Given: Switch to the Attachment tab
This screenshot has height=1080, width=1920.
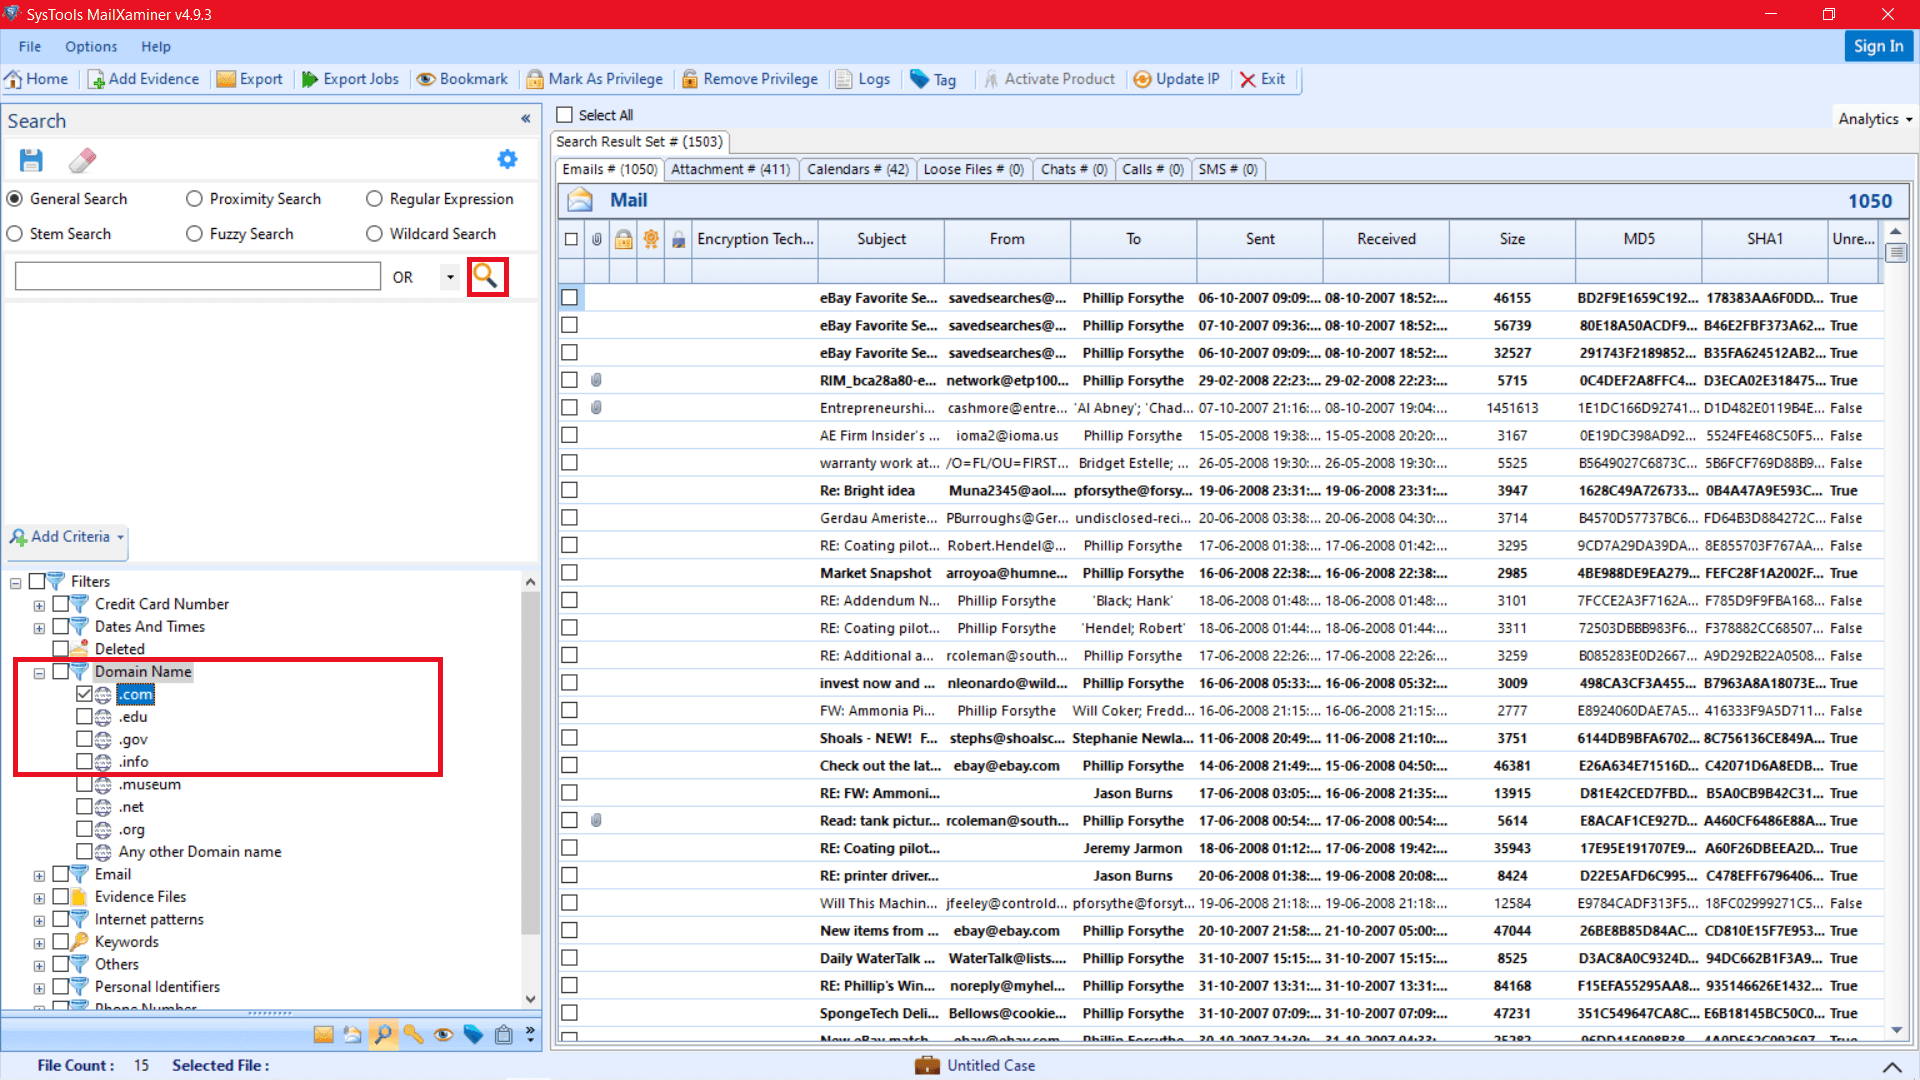Looking at the screenshot, I should pyautogui.click(x=731, y=169).
